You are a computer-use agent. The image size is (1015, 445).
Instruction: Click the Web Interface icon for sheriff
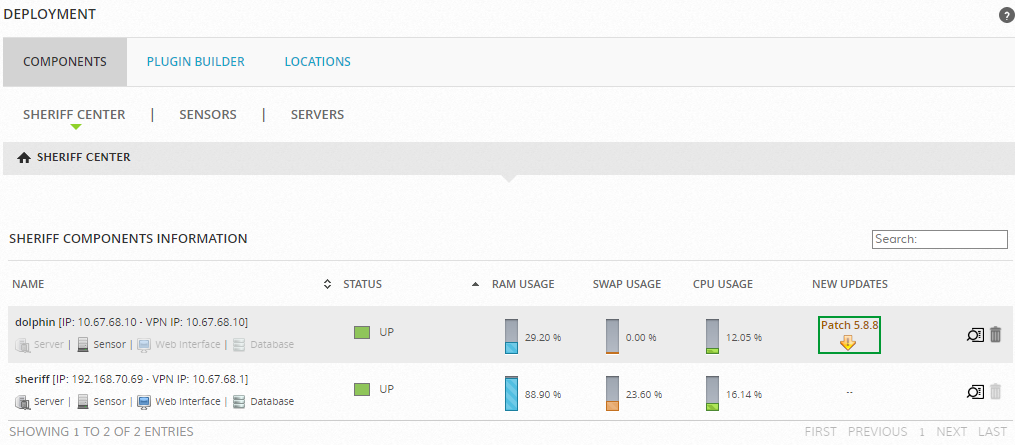(144, 402)
